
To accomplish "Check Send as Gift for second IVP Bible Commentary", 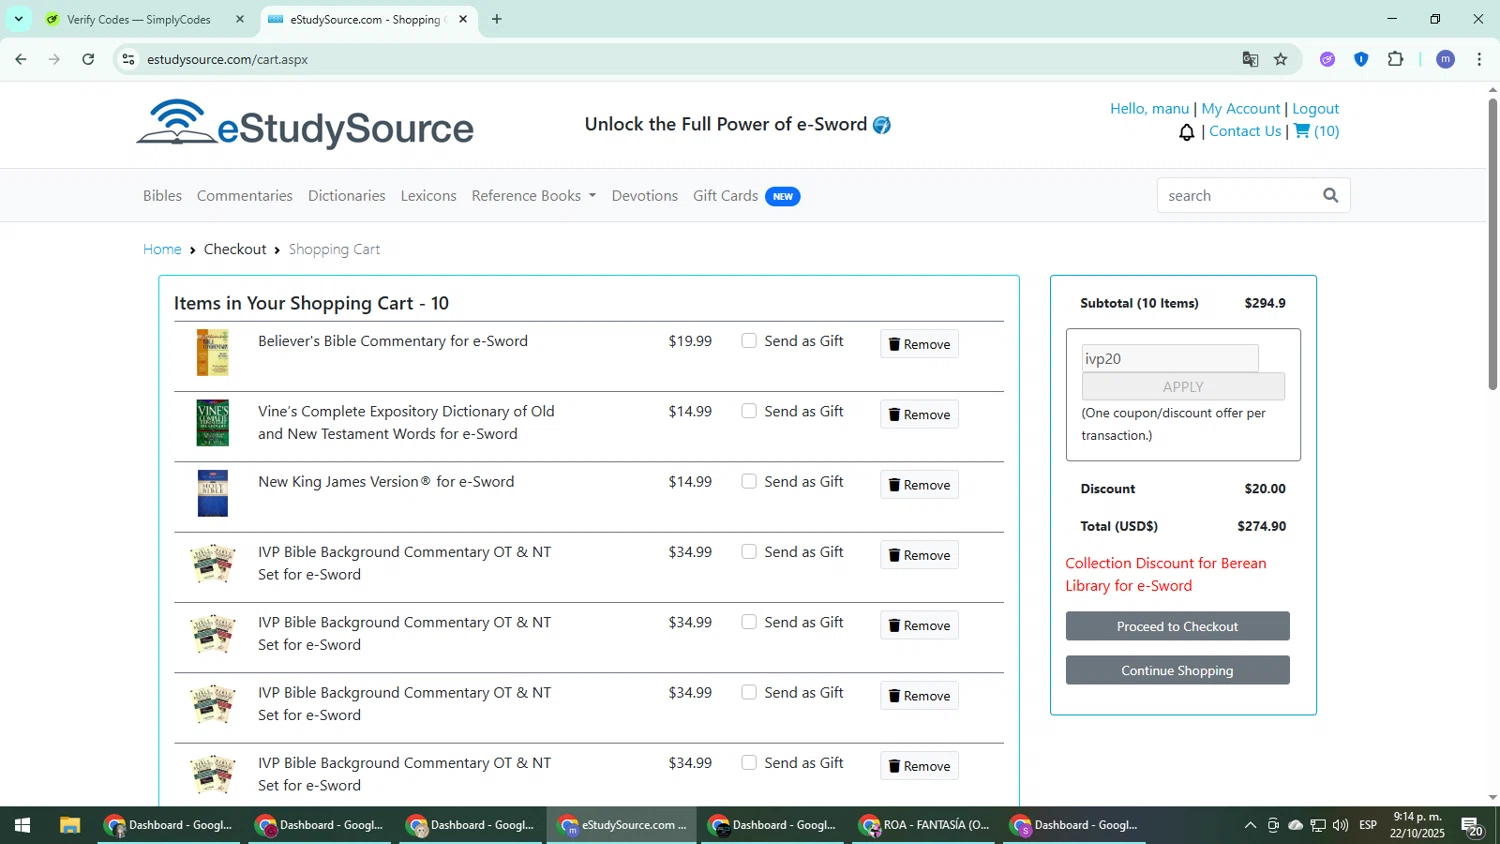I will tap(748, 622).
